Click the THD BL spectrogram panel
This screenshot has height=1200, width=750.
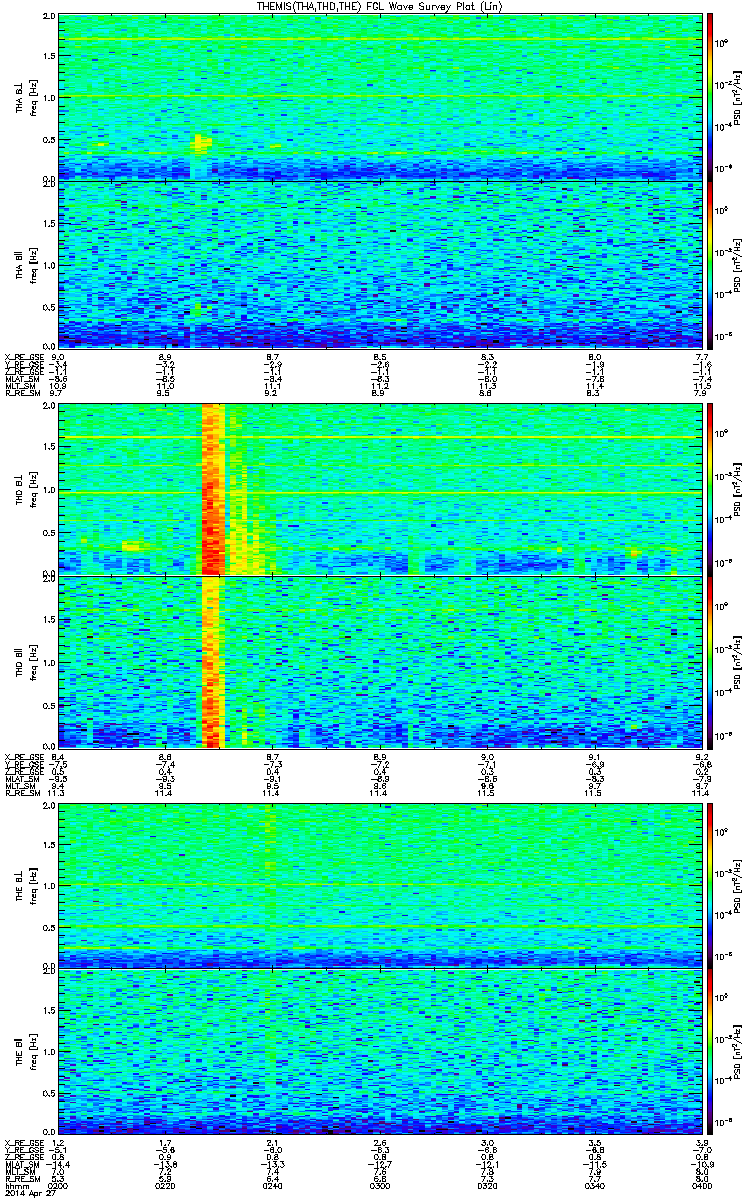[x=380, y=488]
